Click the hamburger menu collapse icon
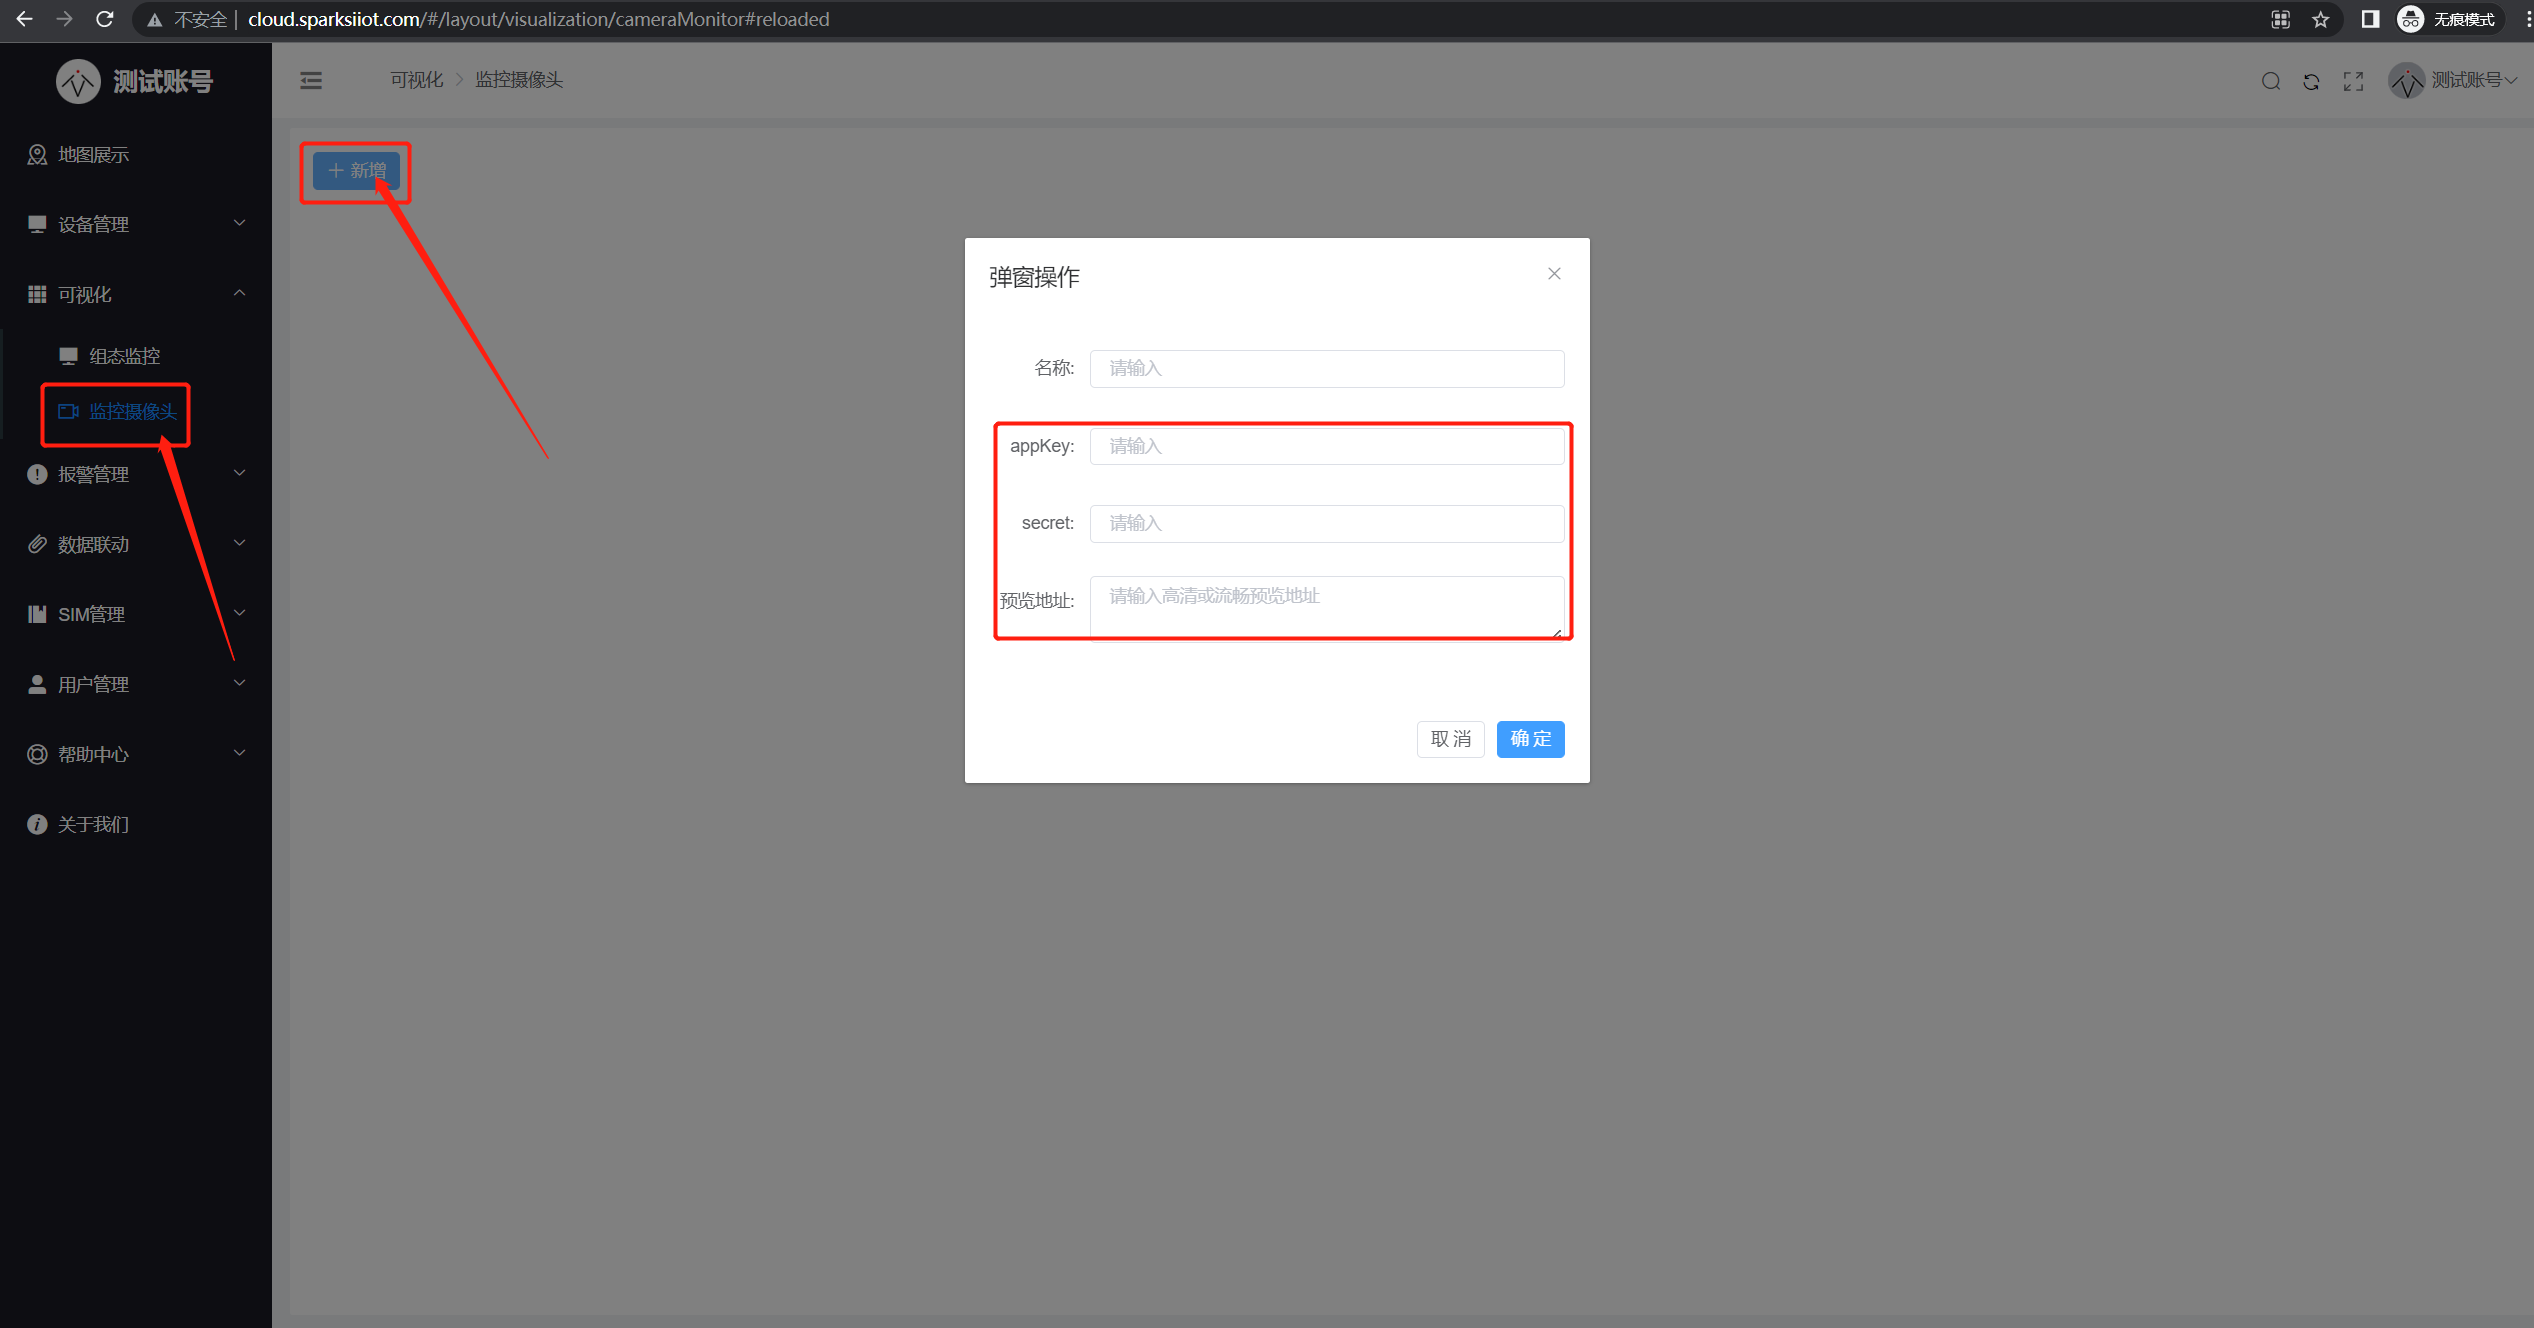This screenshot has height=1328, width=2534. [311, 80]
